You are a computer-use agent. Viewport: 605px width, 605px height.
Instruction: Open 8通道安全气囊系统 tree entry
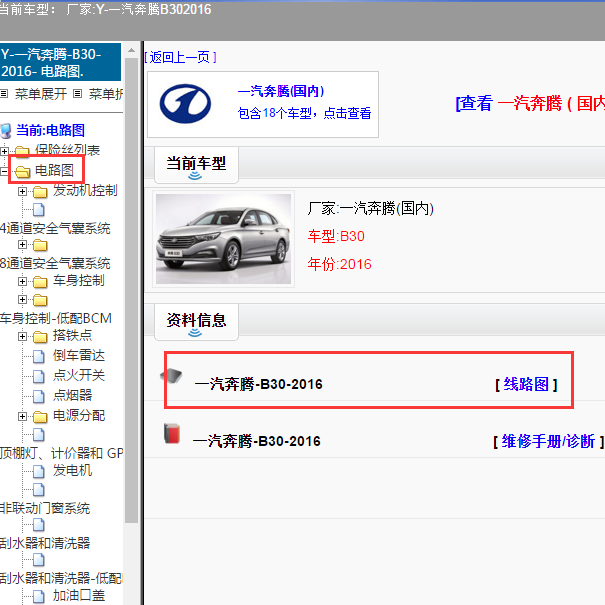point(55,264)
